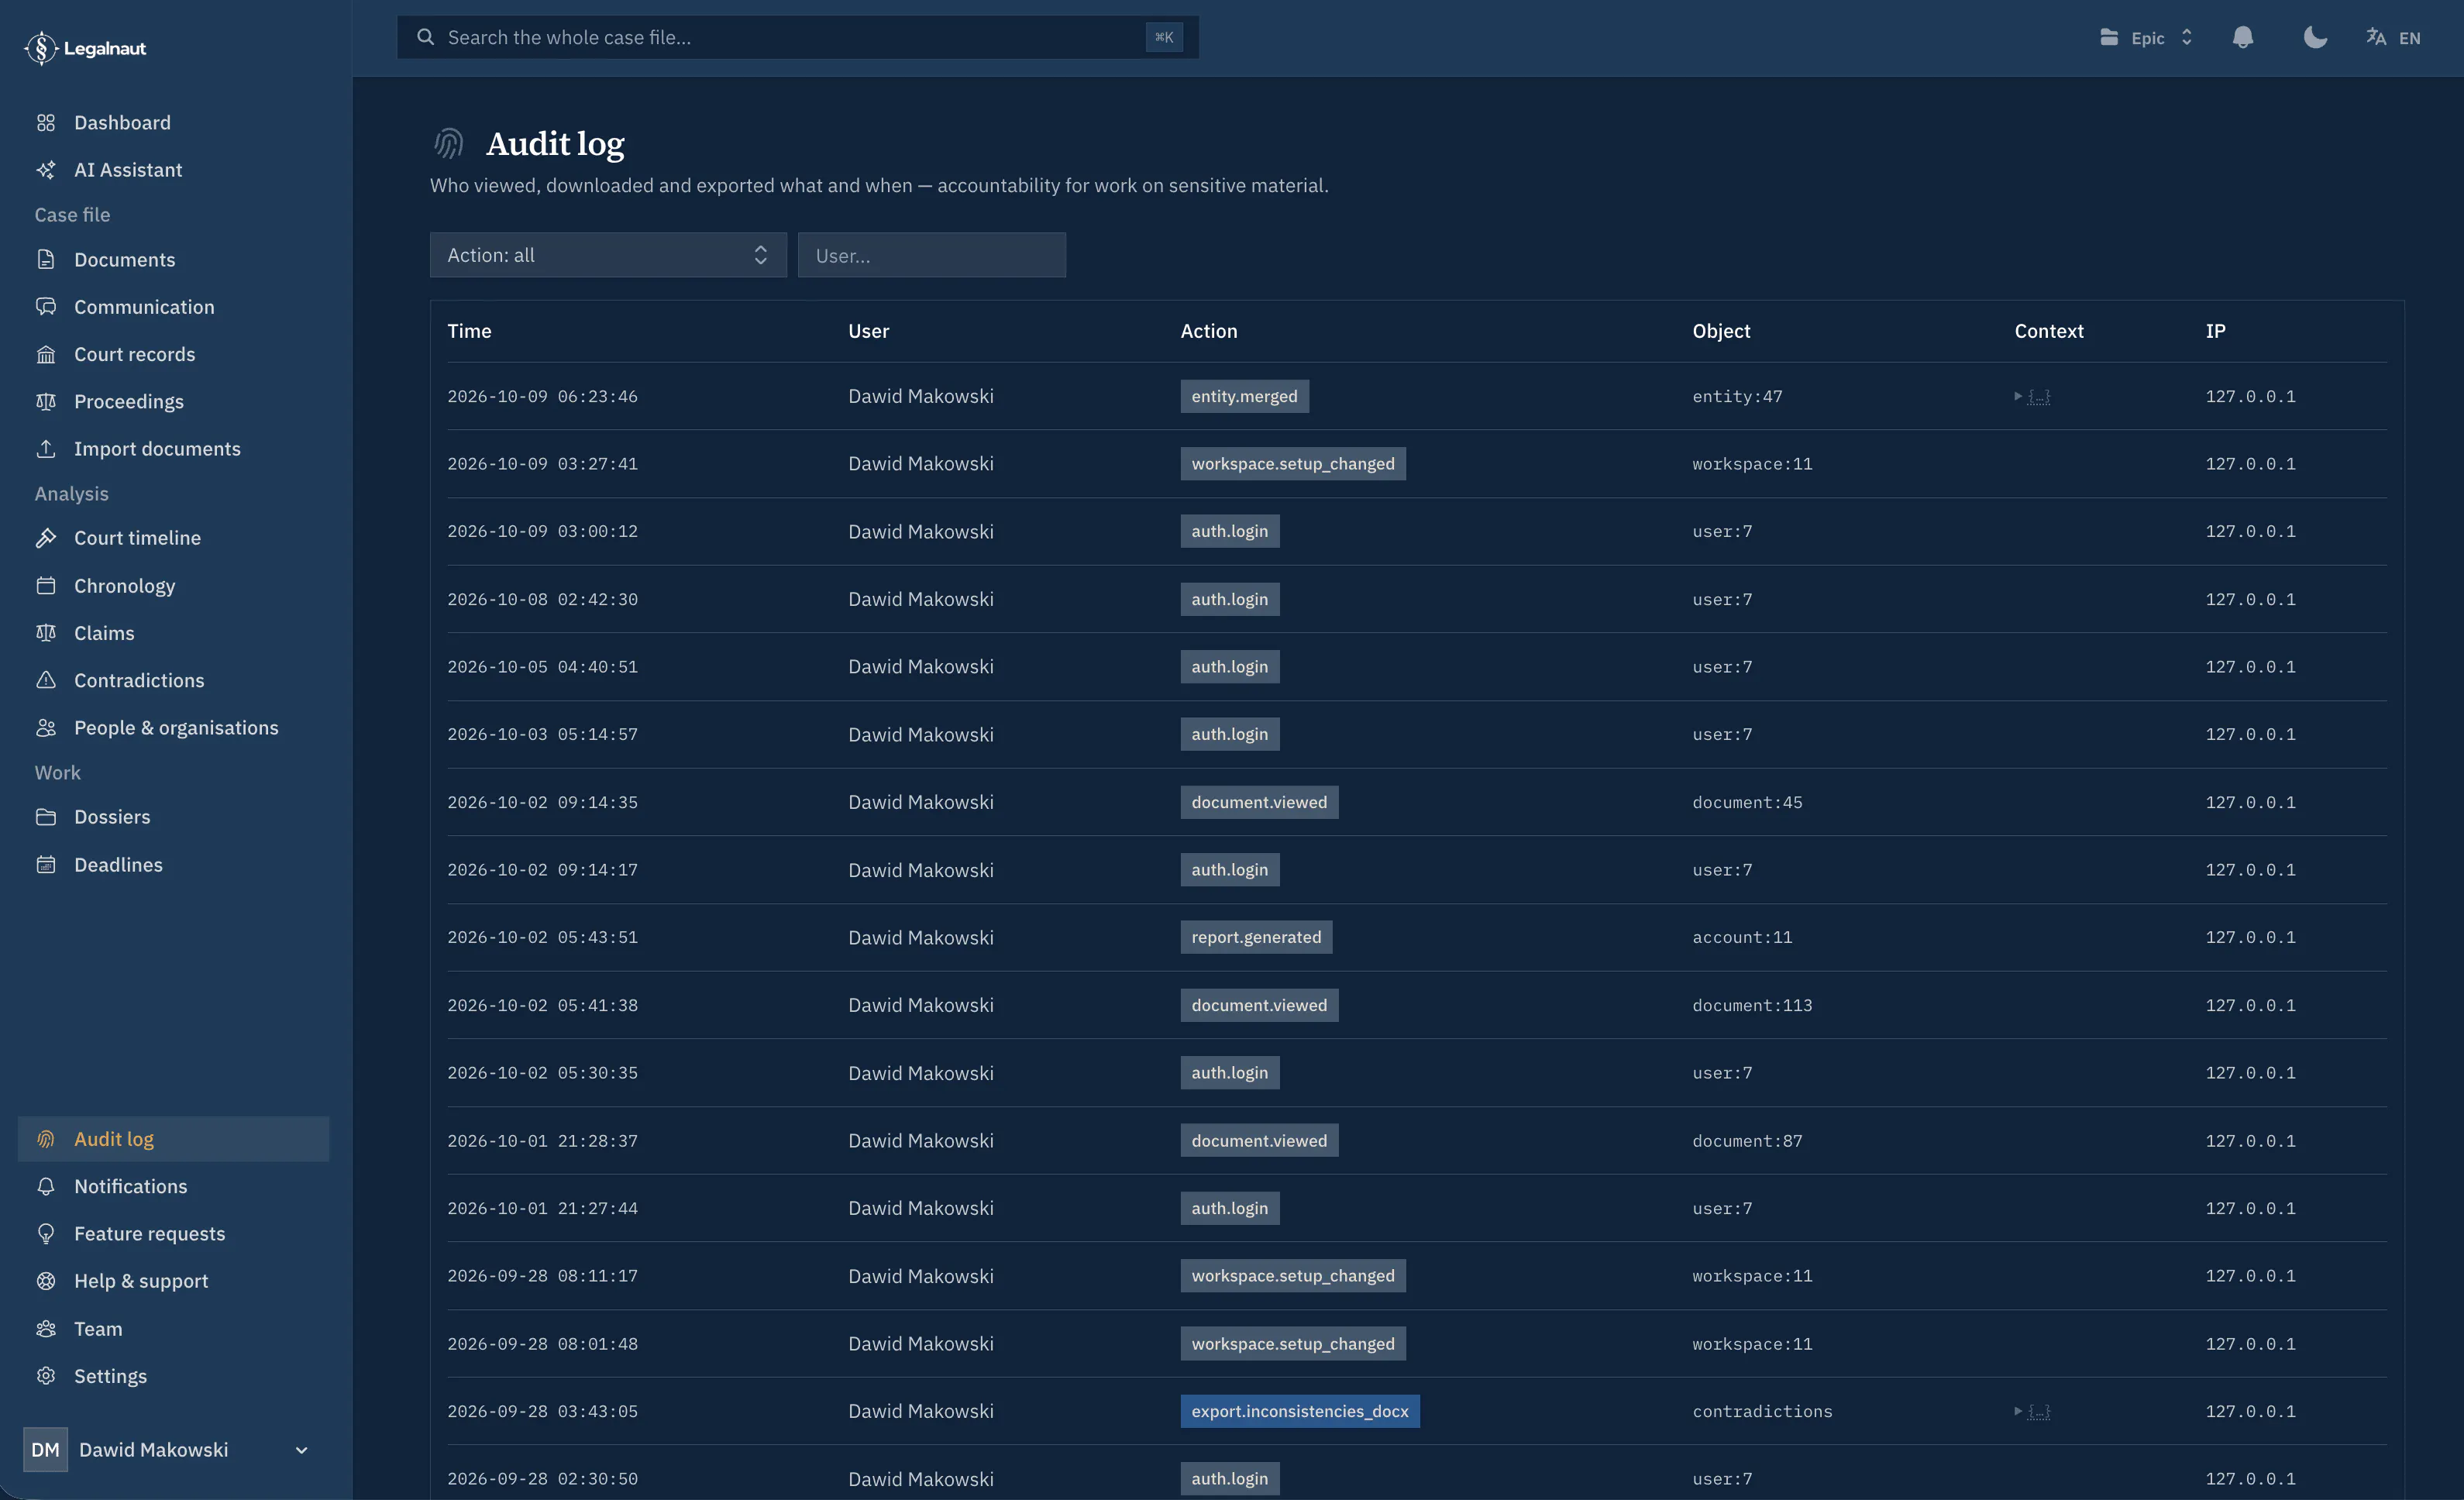Click the export.inconsistencies_docx action badge
This screenshot has height=1500, width=2464.
[1299, 1412]
